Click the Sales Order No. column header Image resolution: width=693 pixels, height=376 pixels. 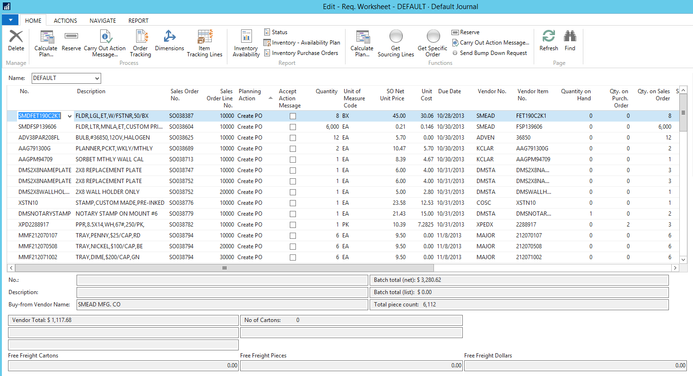(x=185, y=95)
